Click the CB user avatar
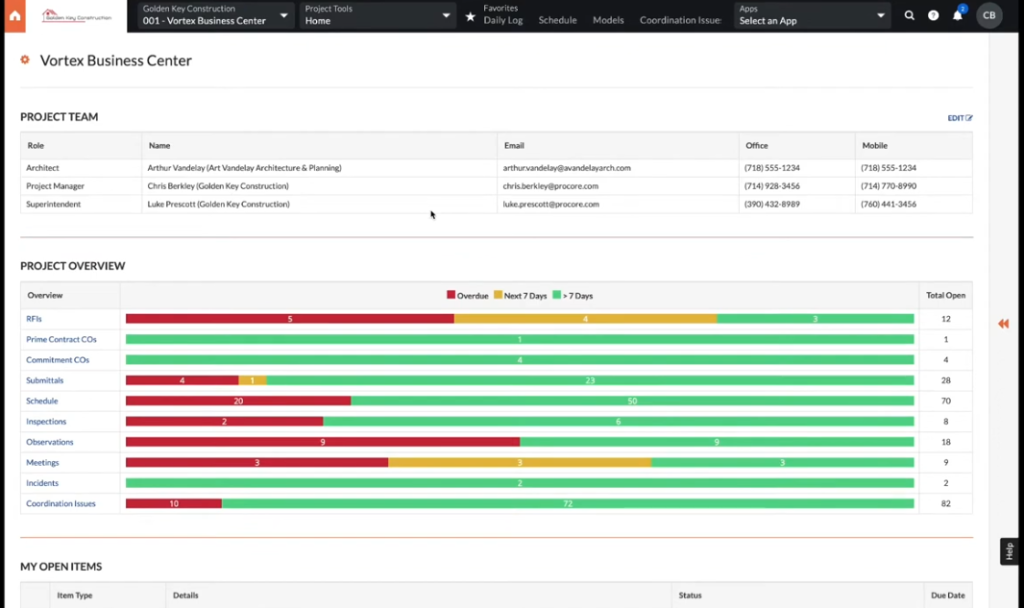 [x=989, y=15]
